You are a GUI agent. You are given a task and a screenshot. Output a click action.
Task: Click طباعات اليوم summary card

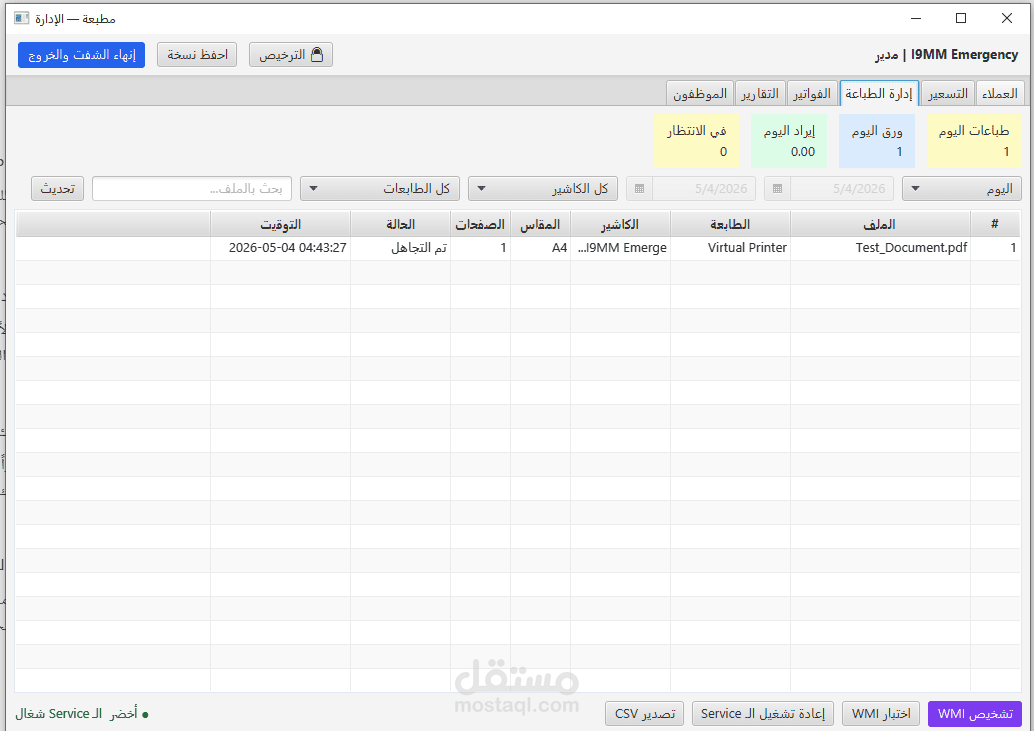pyautogui.click(x=974, y=141)
